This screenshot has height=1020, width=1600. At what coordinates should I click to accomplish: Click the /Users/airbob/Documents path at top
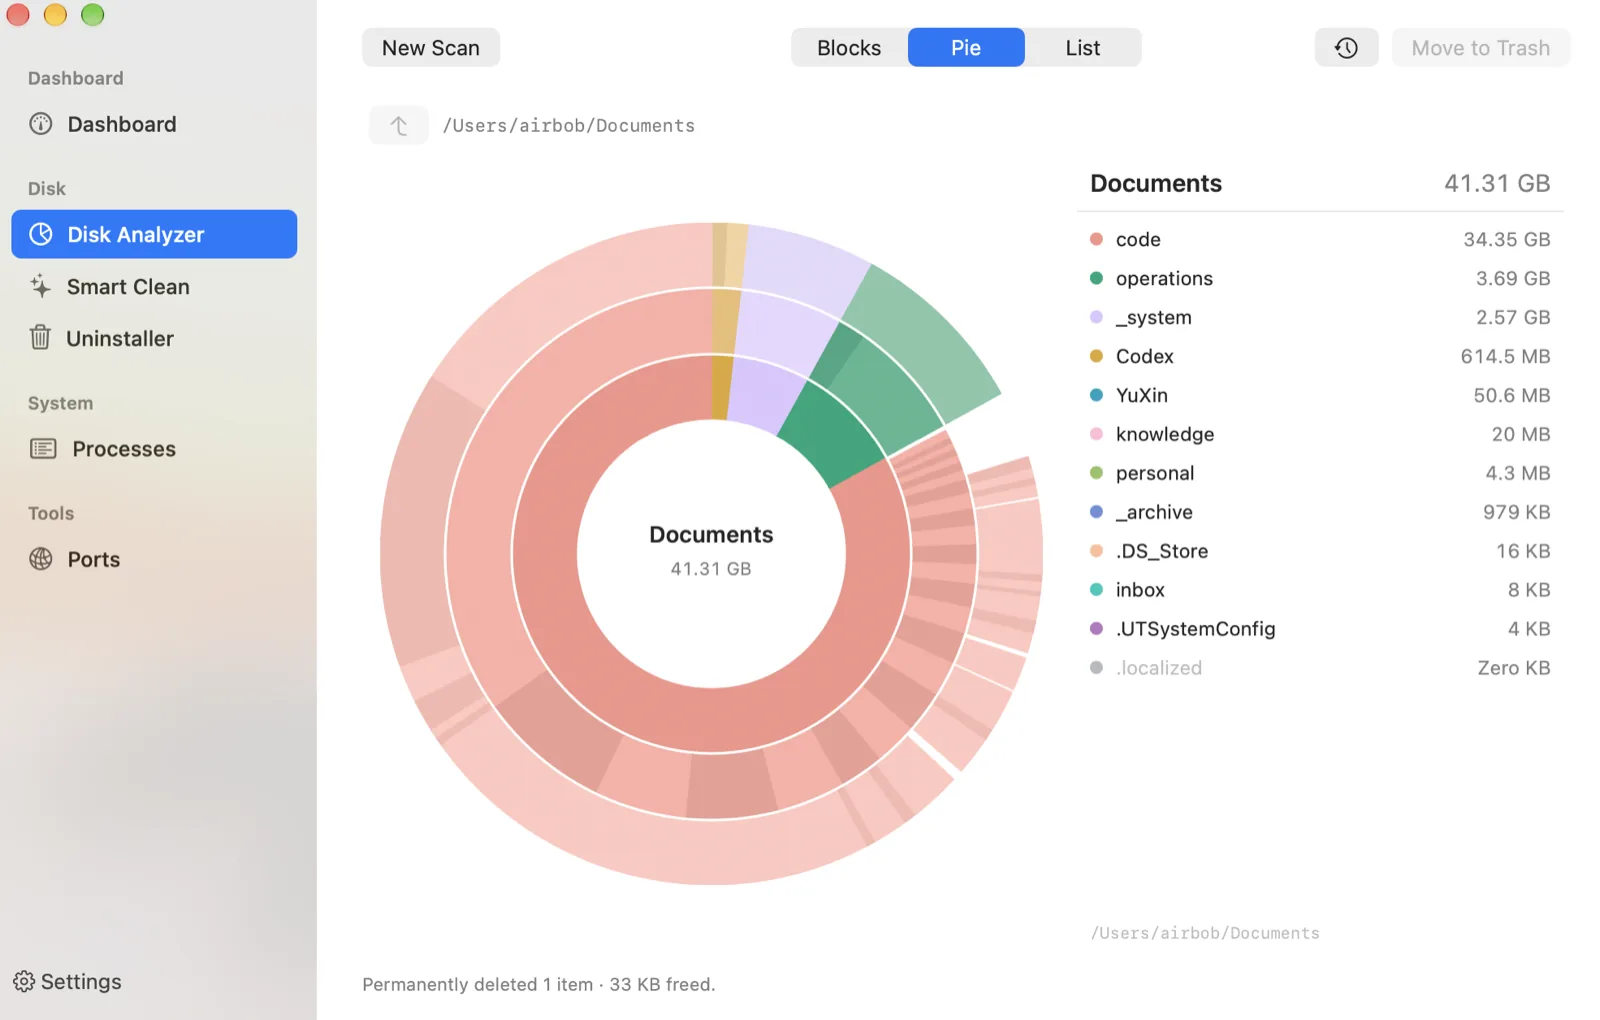(x=569, y=125)
